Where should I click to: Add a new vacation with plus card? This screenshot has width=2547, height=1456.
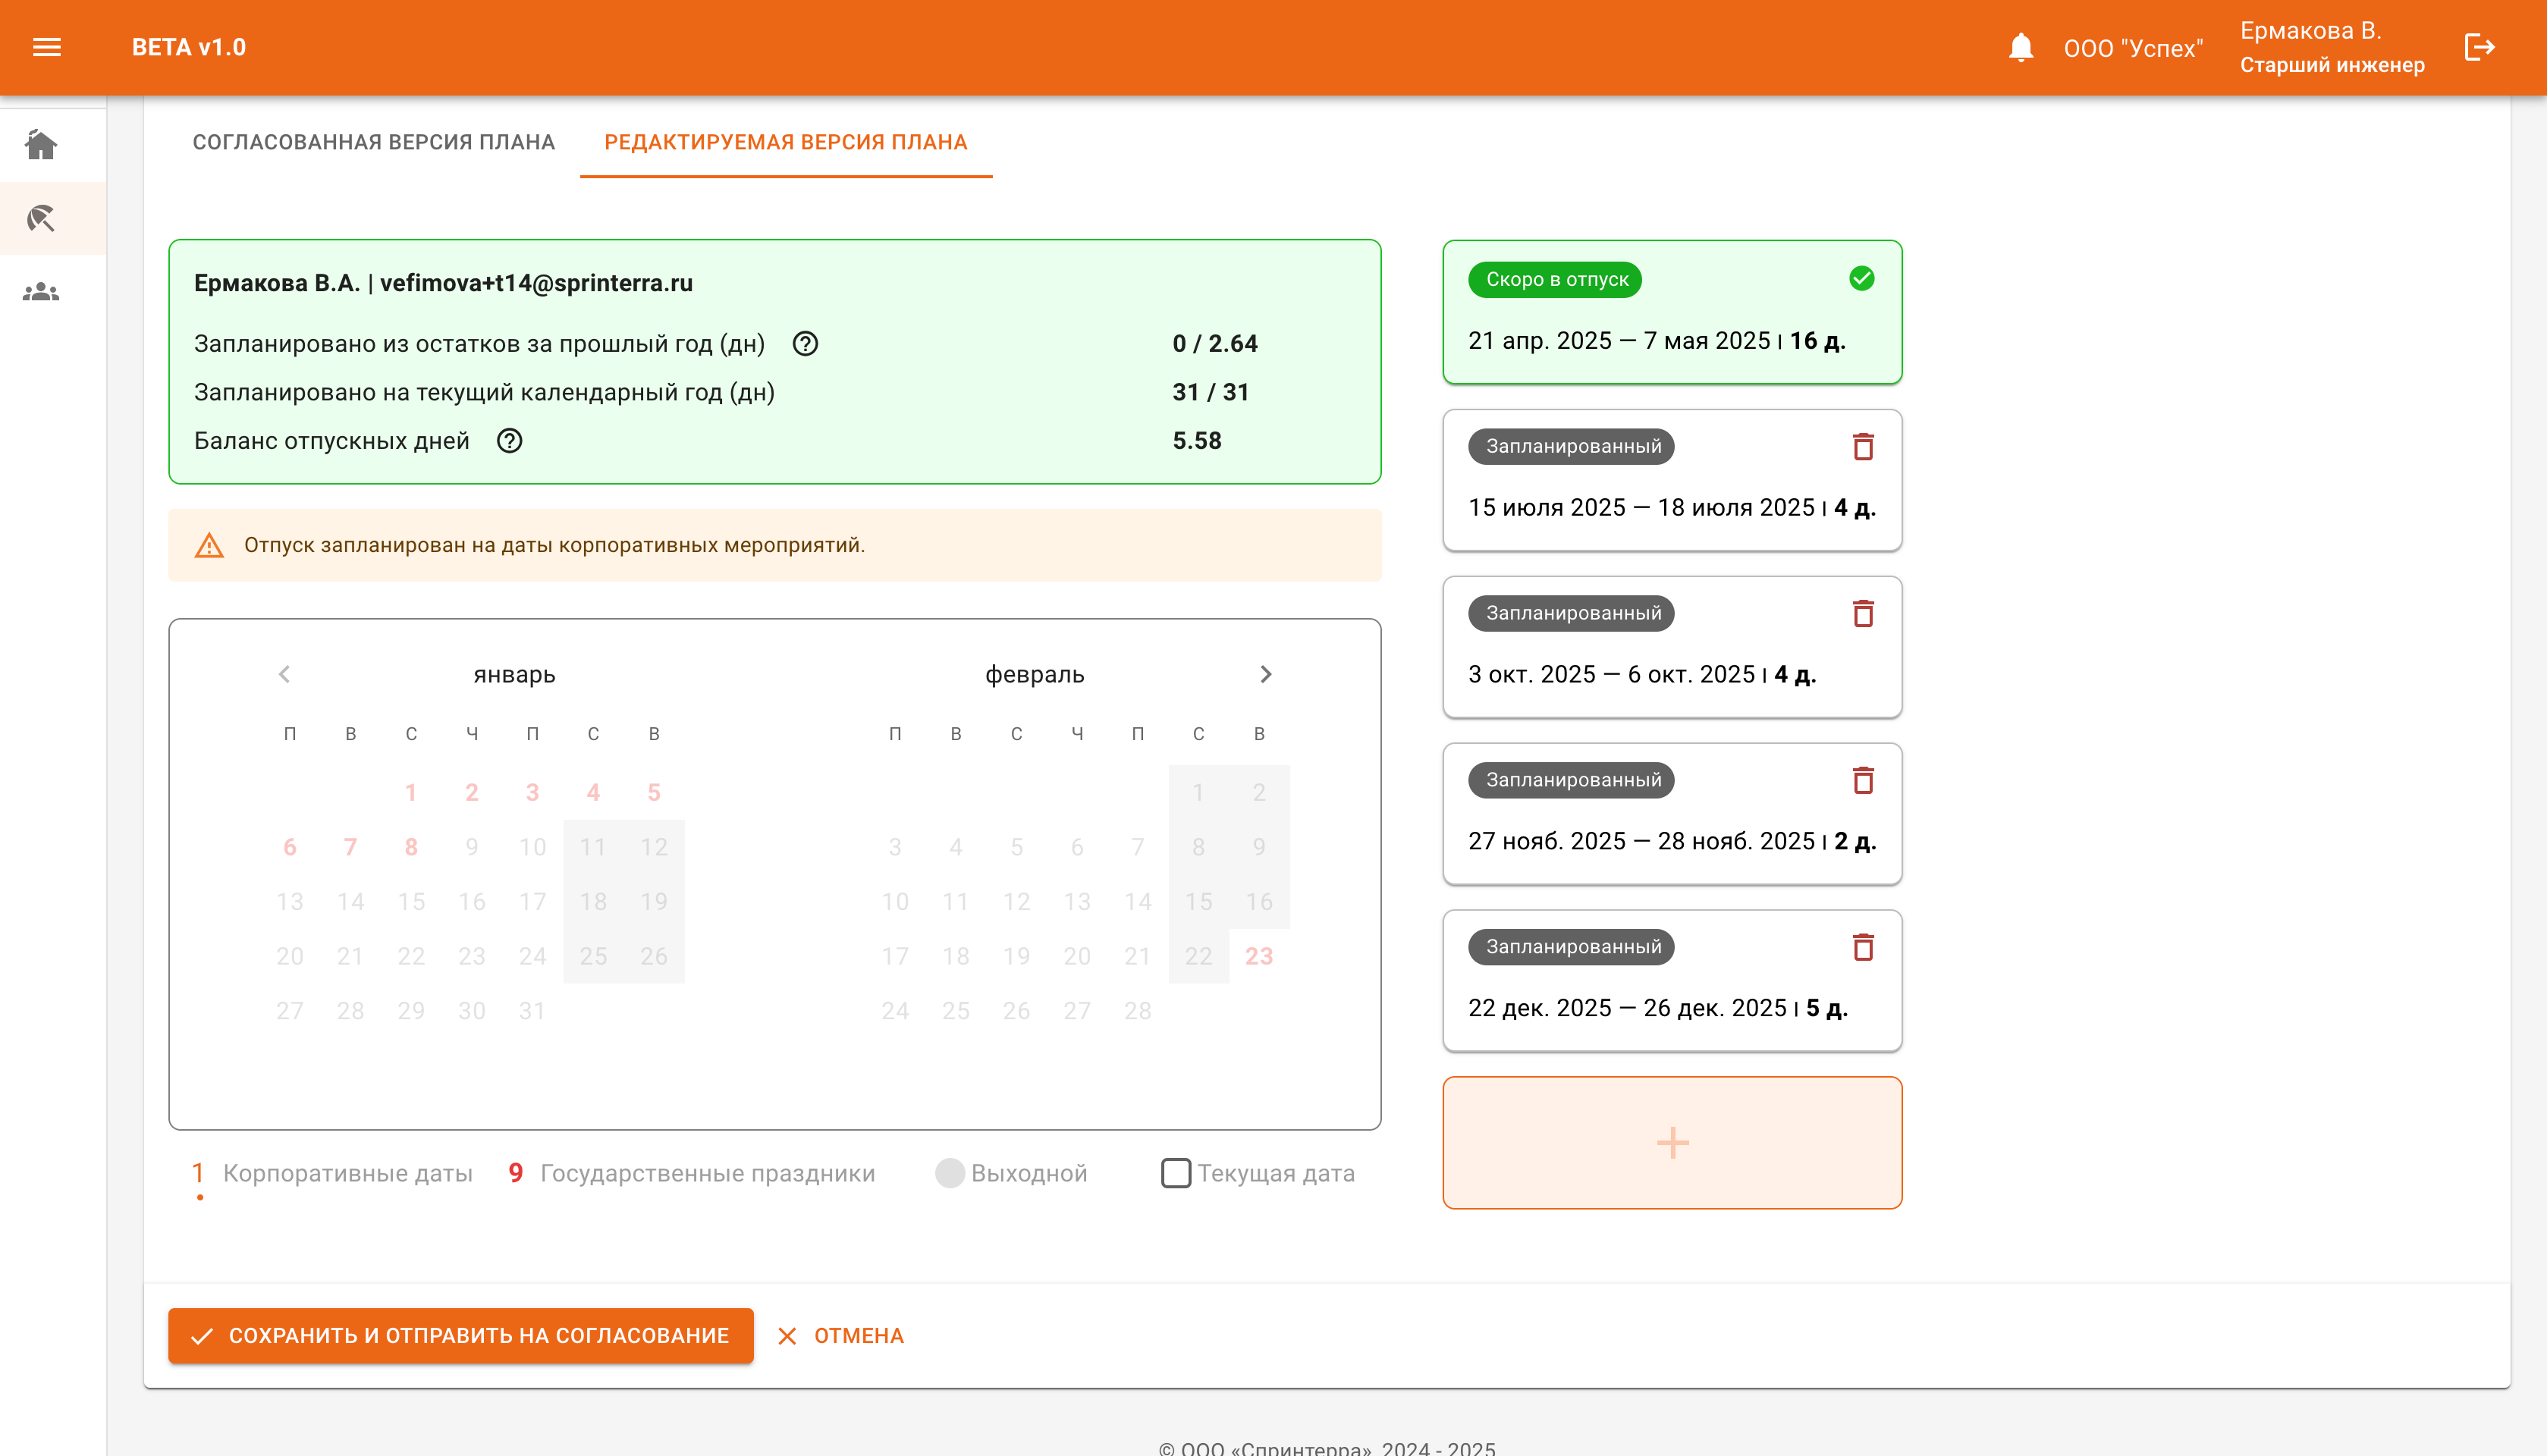pyautogui.click(x=1672, y=1142)
